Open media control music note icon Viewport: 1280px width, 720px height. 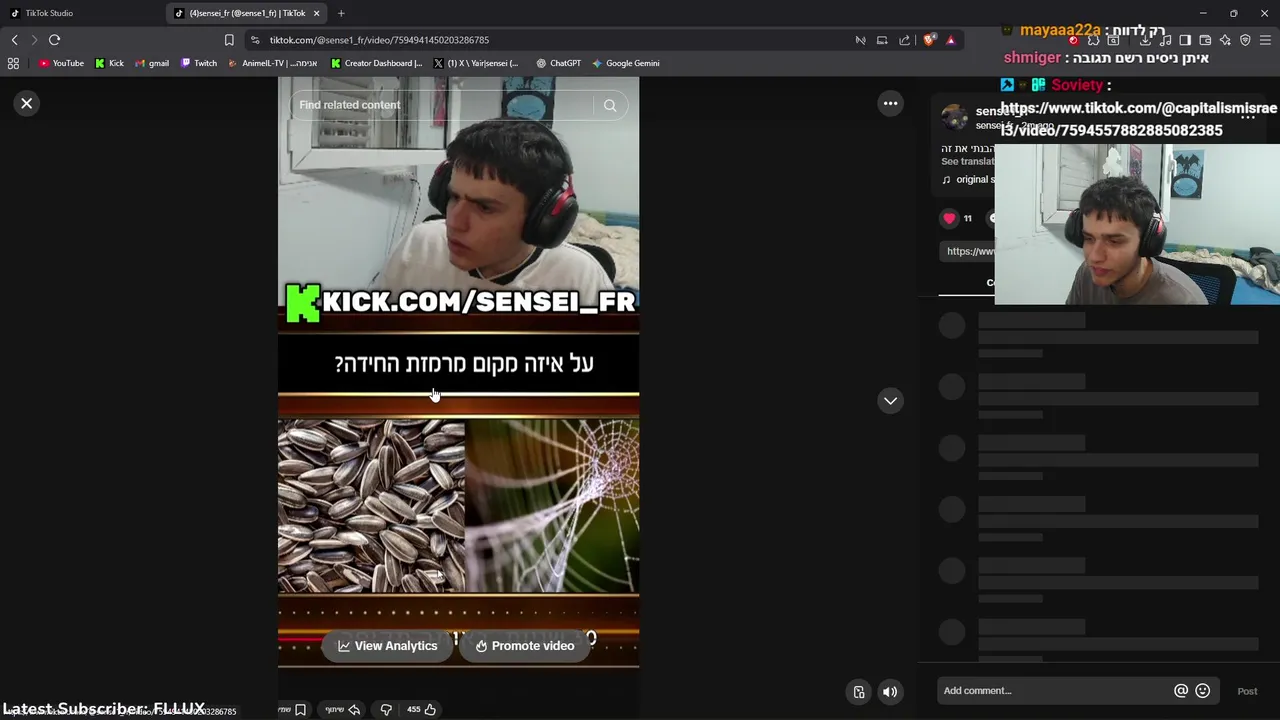1166,40
